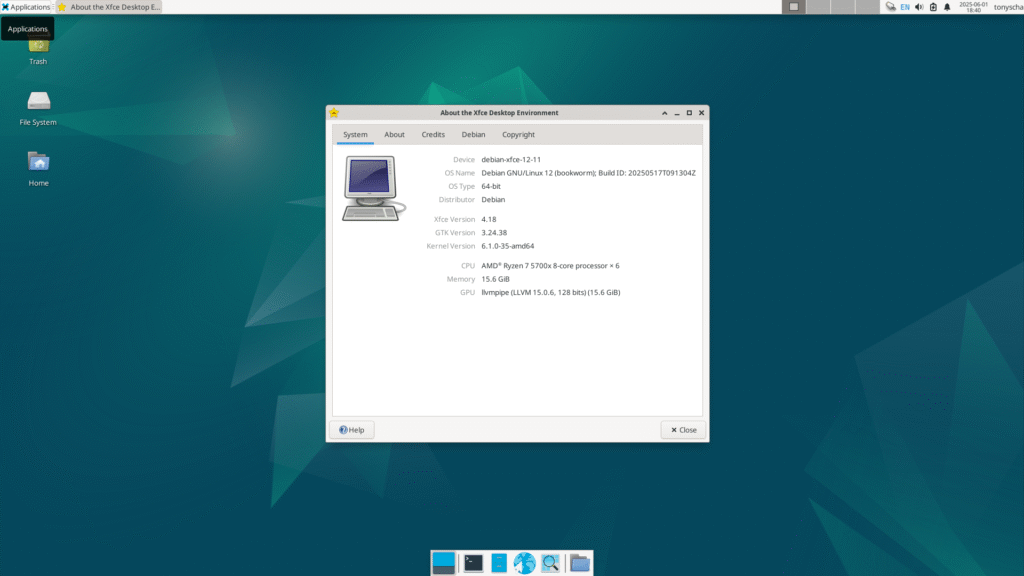Image resolution: width=1024 pixels, height=576 pixels.
Task: Launch Terminal from the dock
Action: 473,563
